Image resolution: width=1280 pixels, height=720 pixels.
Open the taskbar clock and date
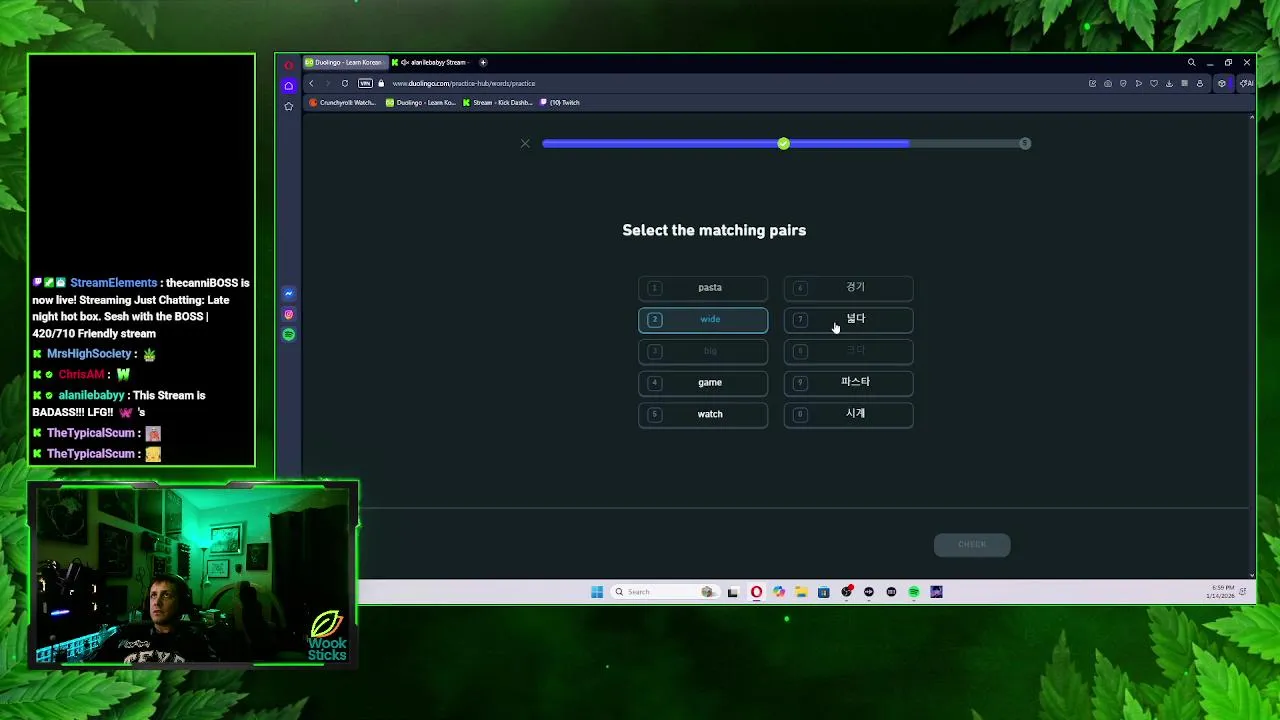click(x=1222, y=592)
